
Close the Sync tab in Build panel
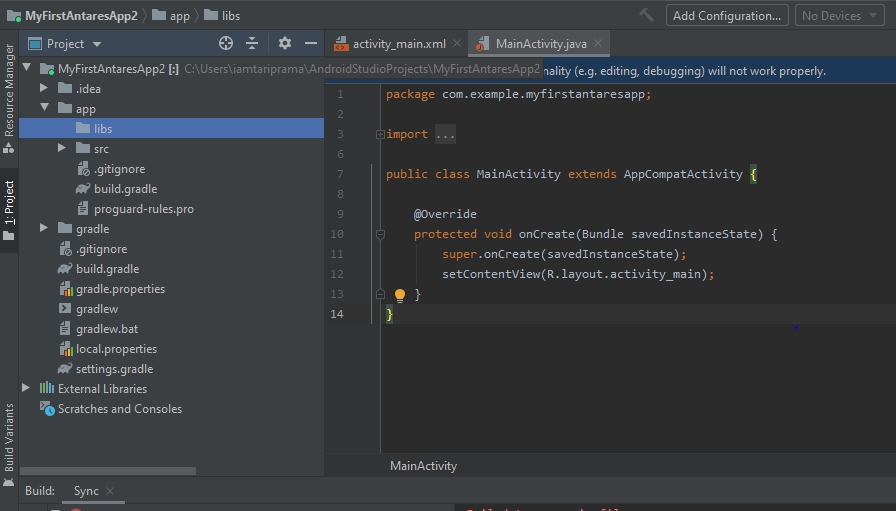[110, 491]
